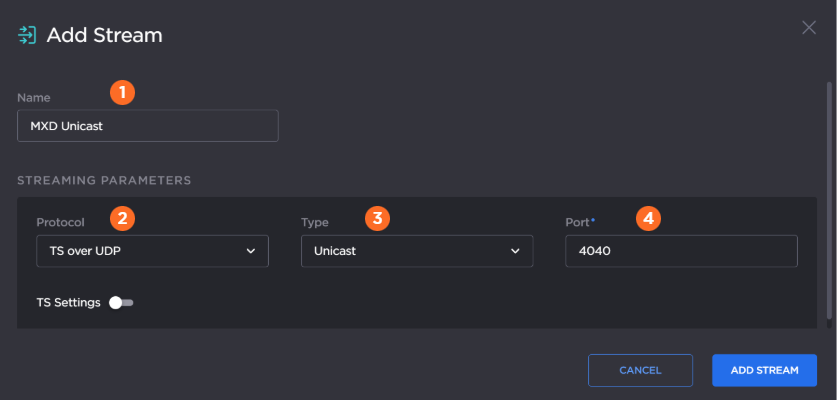The height and width of the screenshot is (400, 837).
Task: Click the dialog's vertical scrollbar
Action: (x=827, y=200)
